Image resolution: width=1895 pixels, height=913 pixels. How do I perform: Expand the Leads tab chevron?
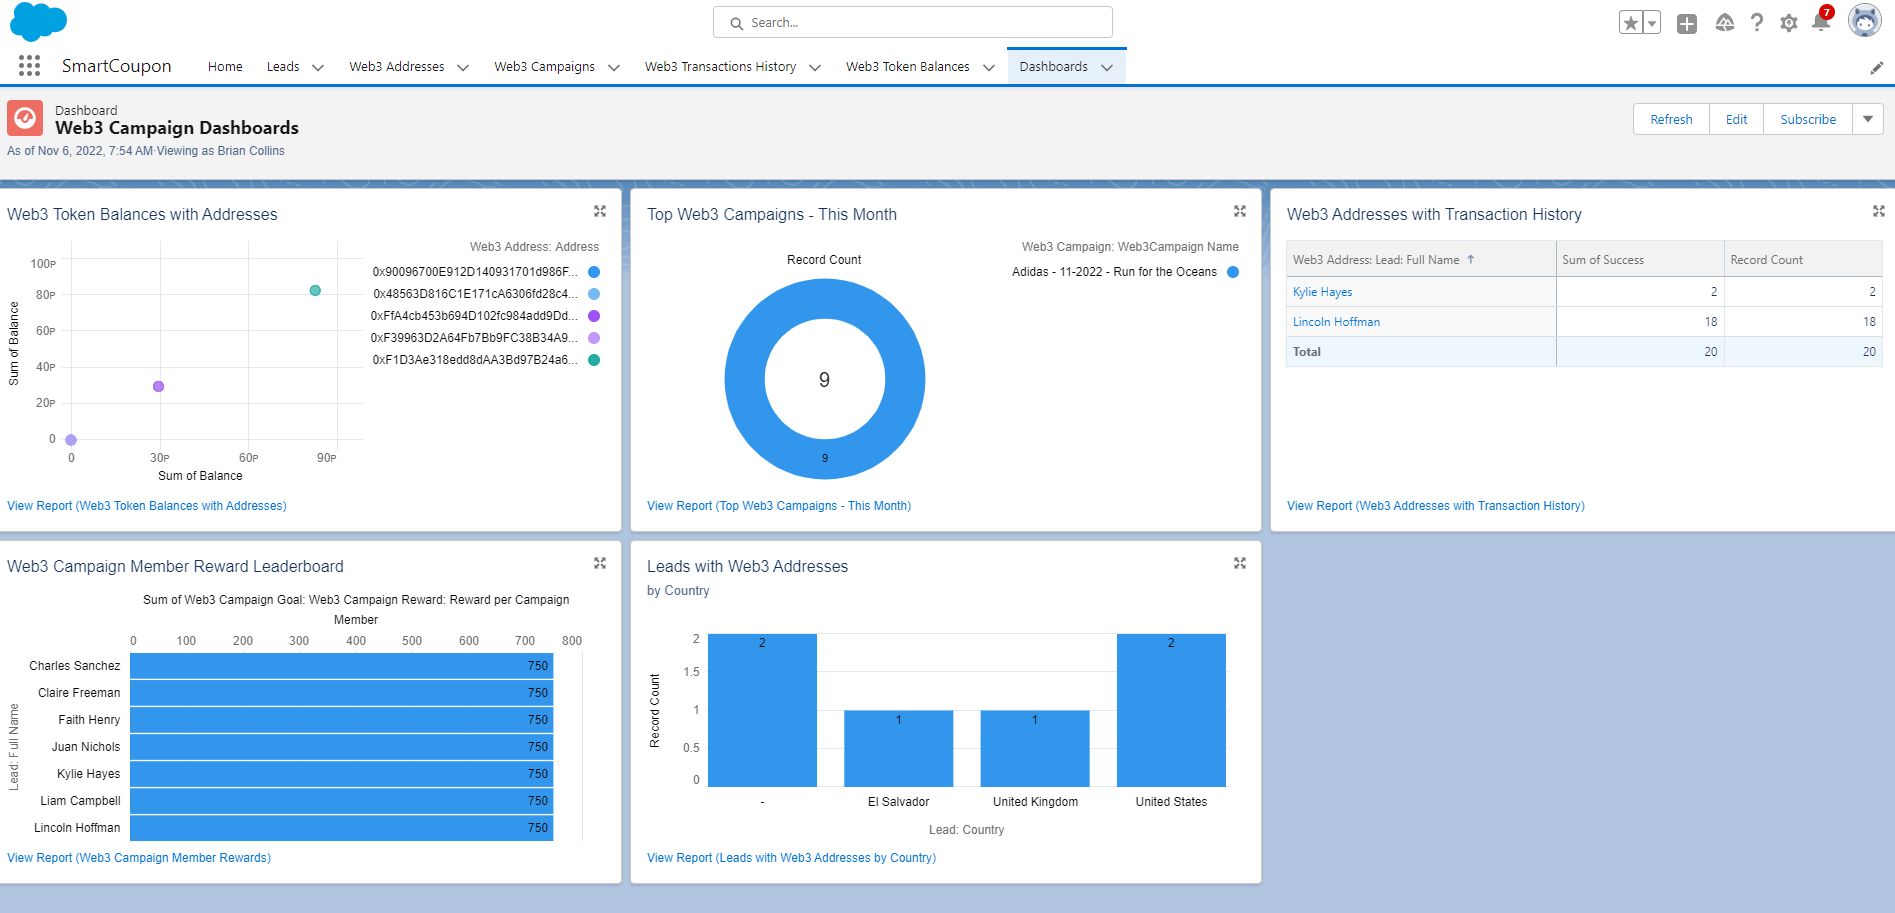318,67
